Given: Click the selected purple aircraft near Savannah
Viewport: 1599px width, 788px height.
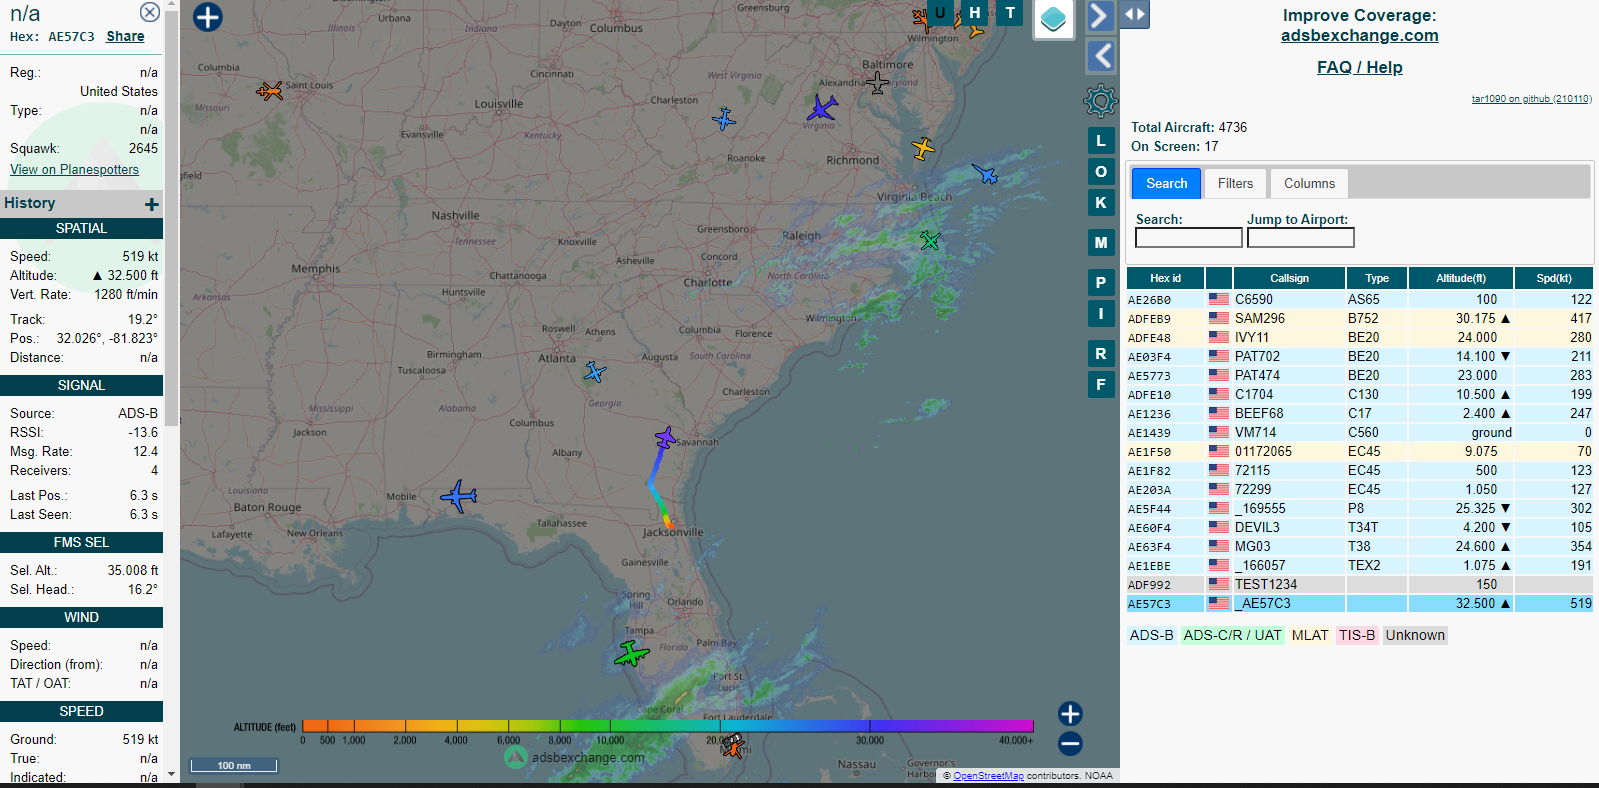Looking at the screenshot, I should (x=665, y=438).
